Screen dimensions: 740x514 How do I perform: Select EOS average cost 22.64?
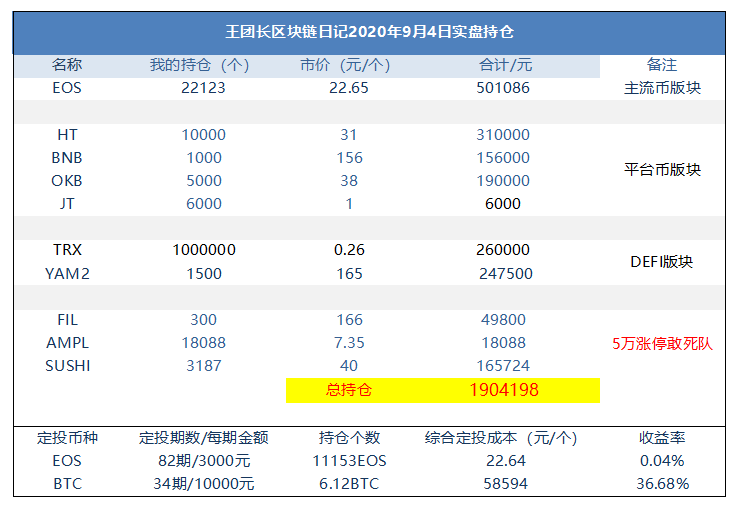click(x=506, y=461)
